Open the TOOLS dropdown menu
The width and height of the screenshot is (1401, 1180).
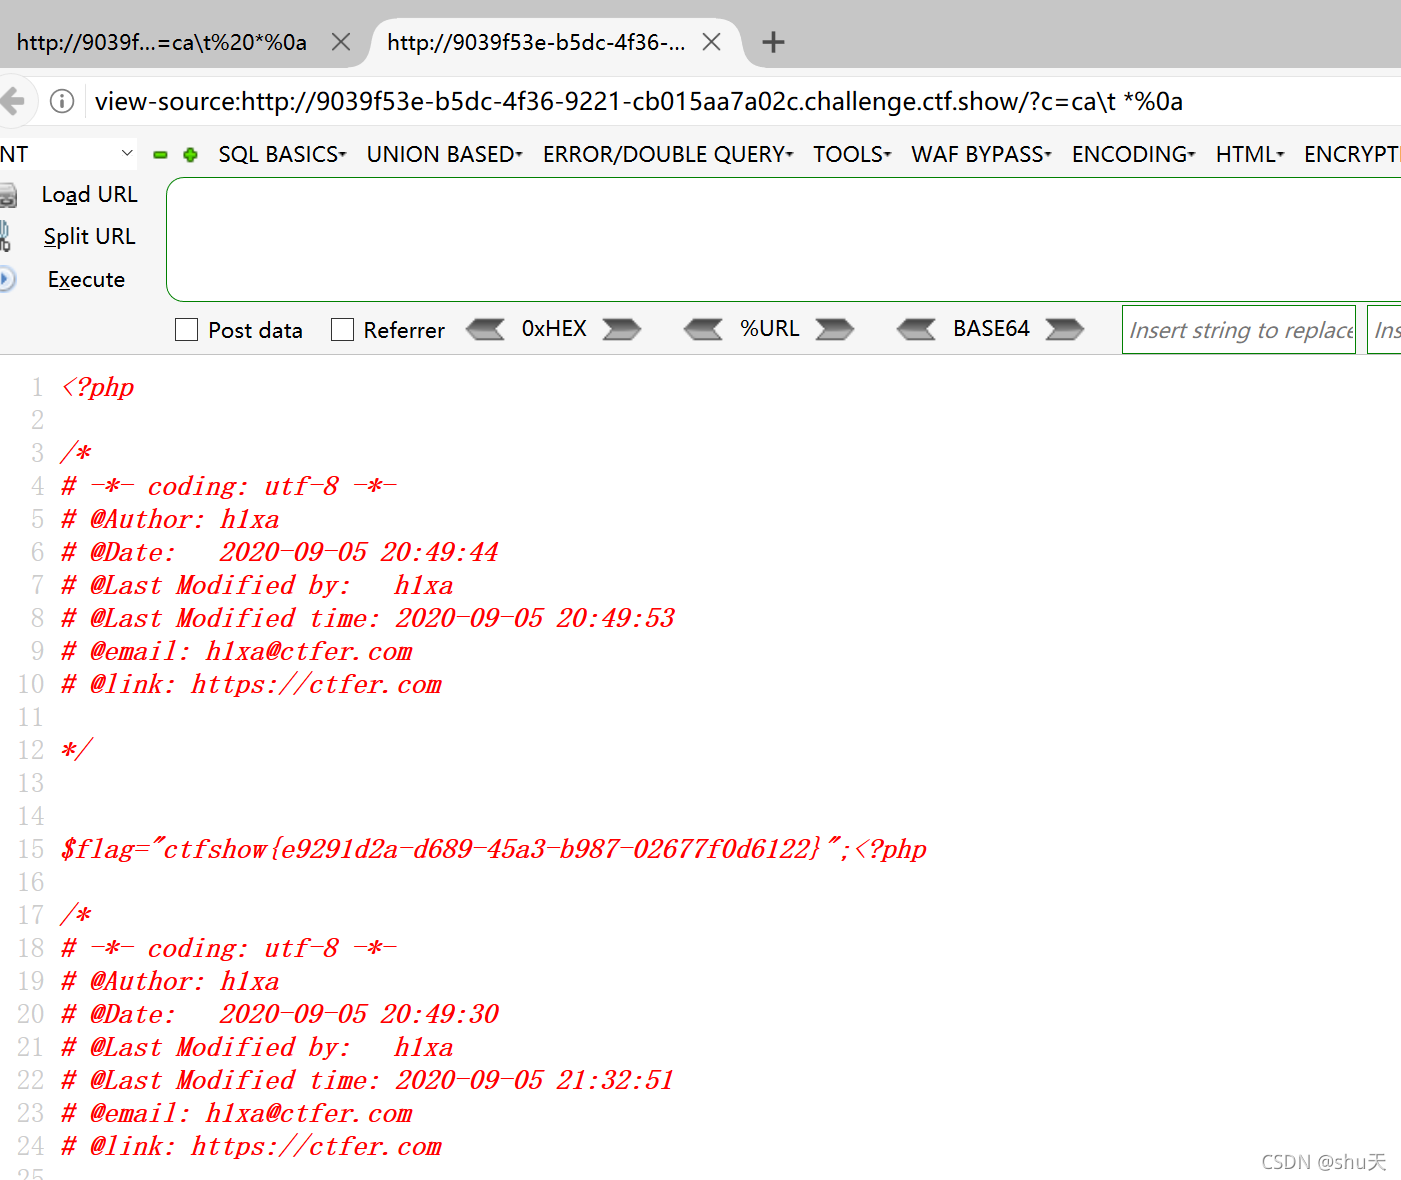(x=852, y=154)
